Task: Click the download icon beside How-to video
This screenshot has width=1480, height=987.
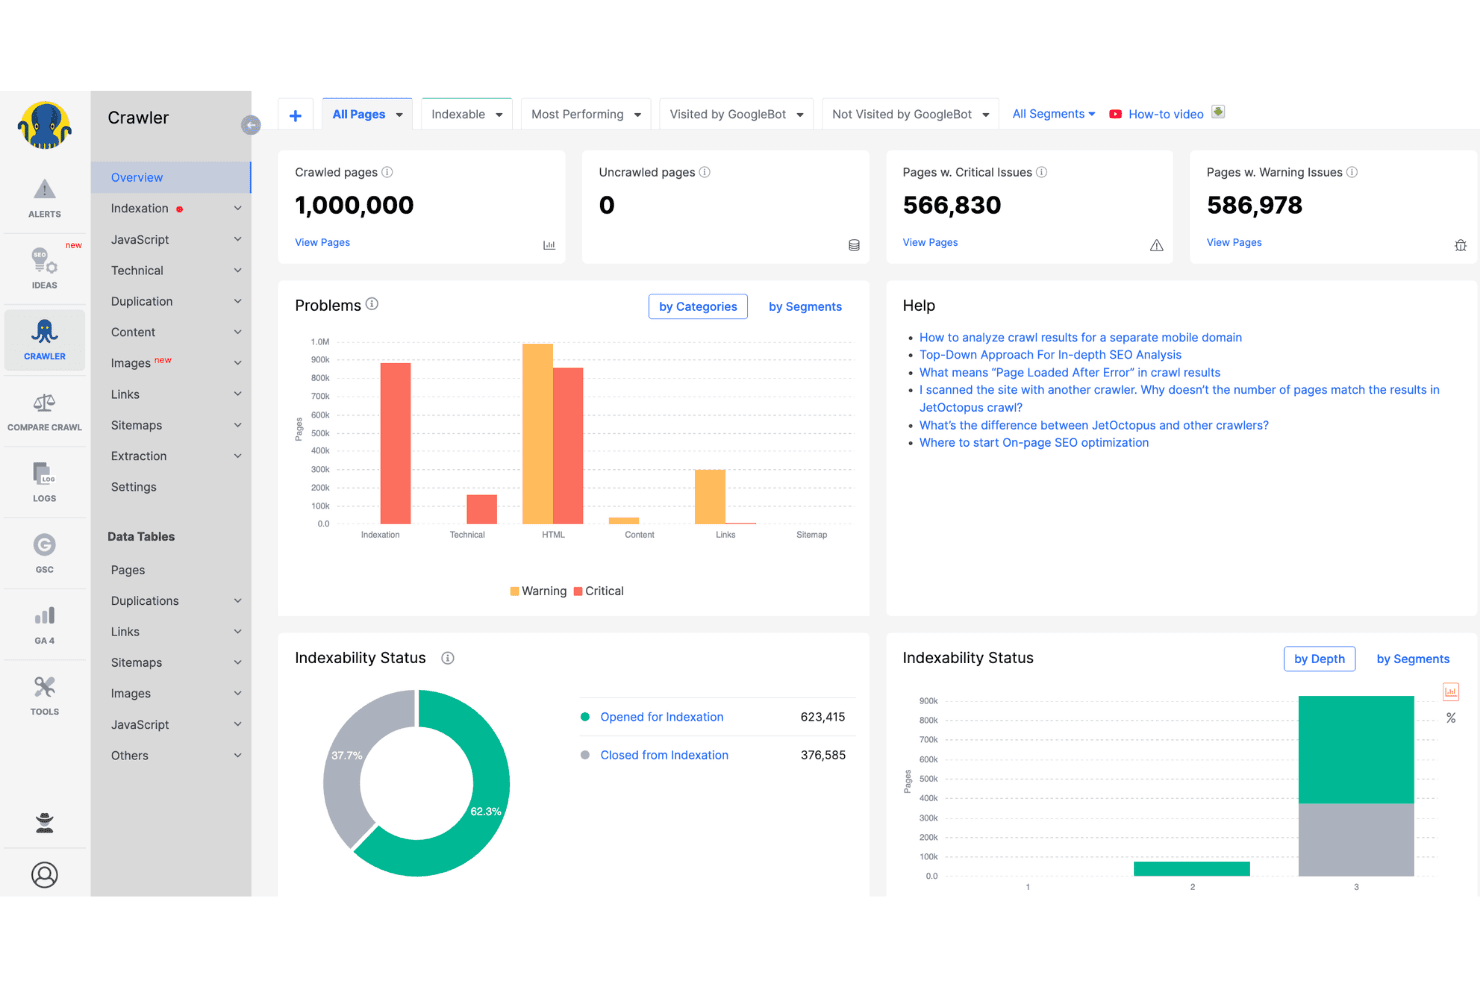Action: coord(1218,112)
